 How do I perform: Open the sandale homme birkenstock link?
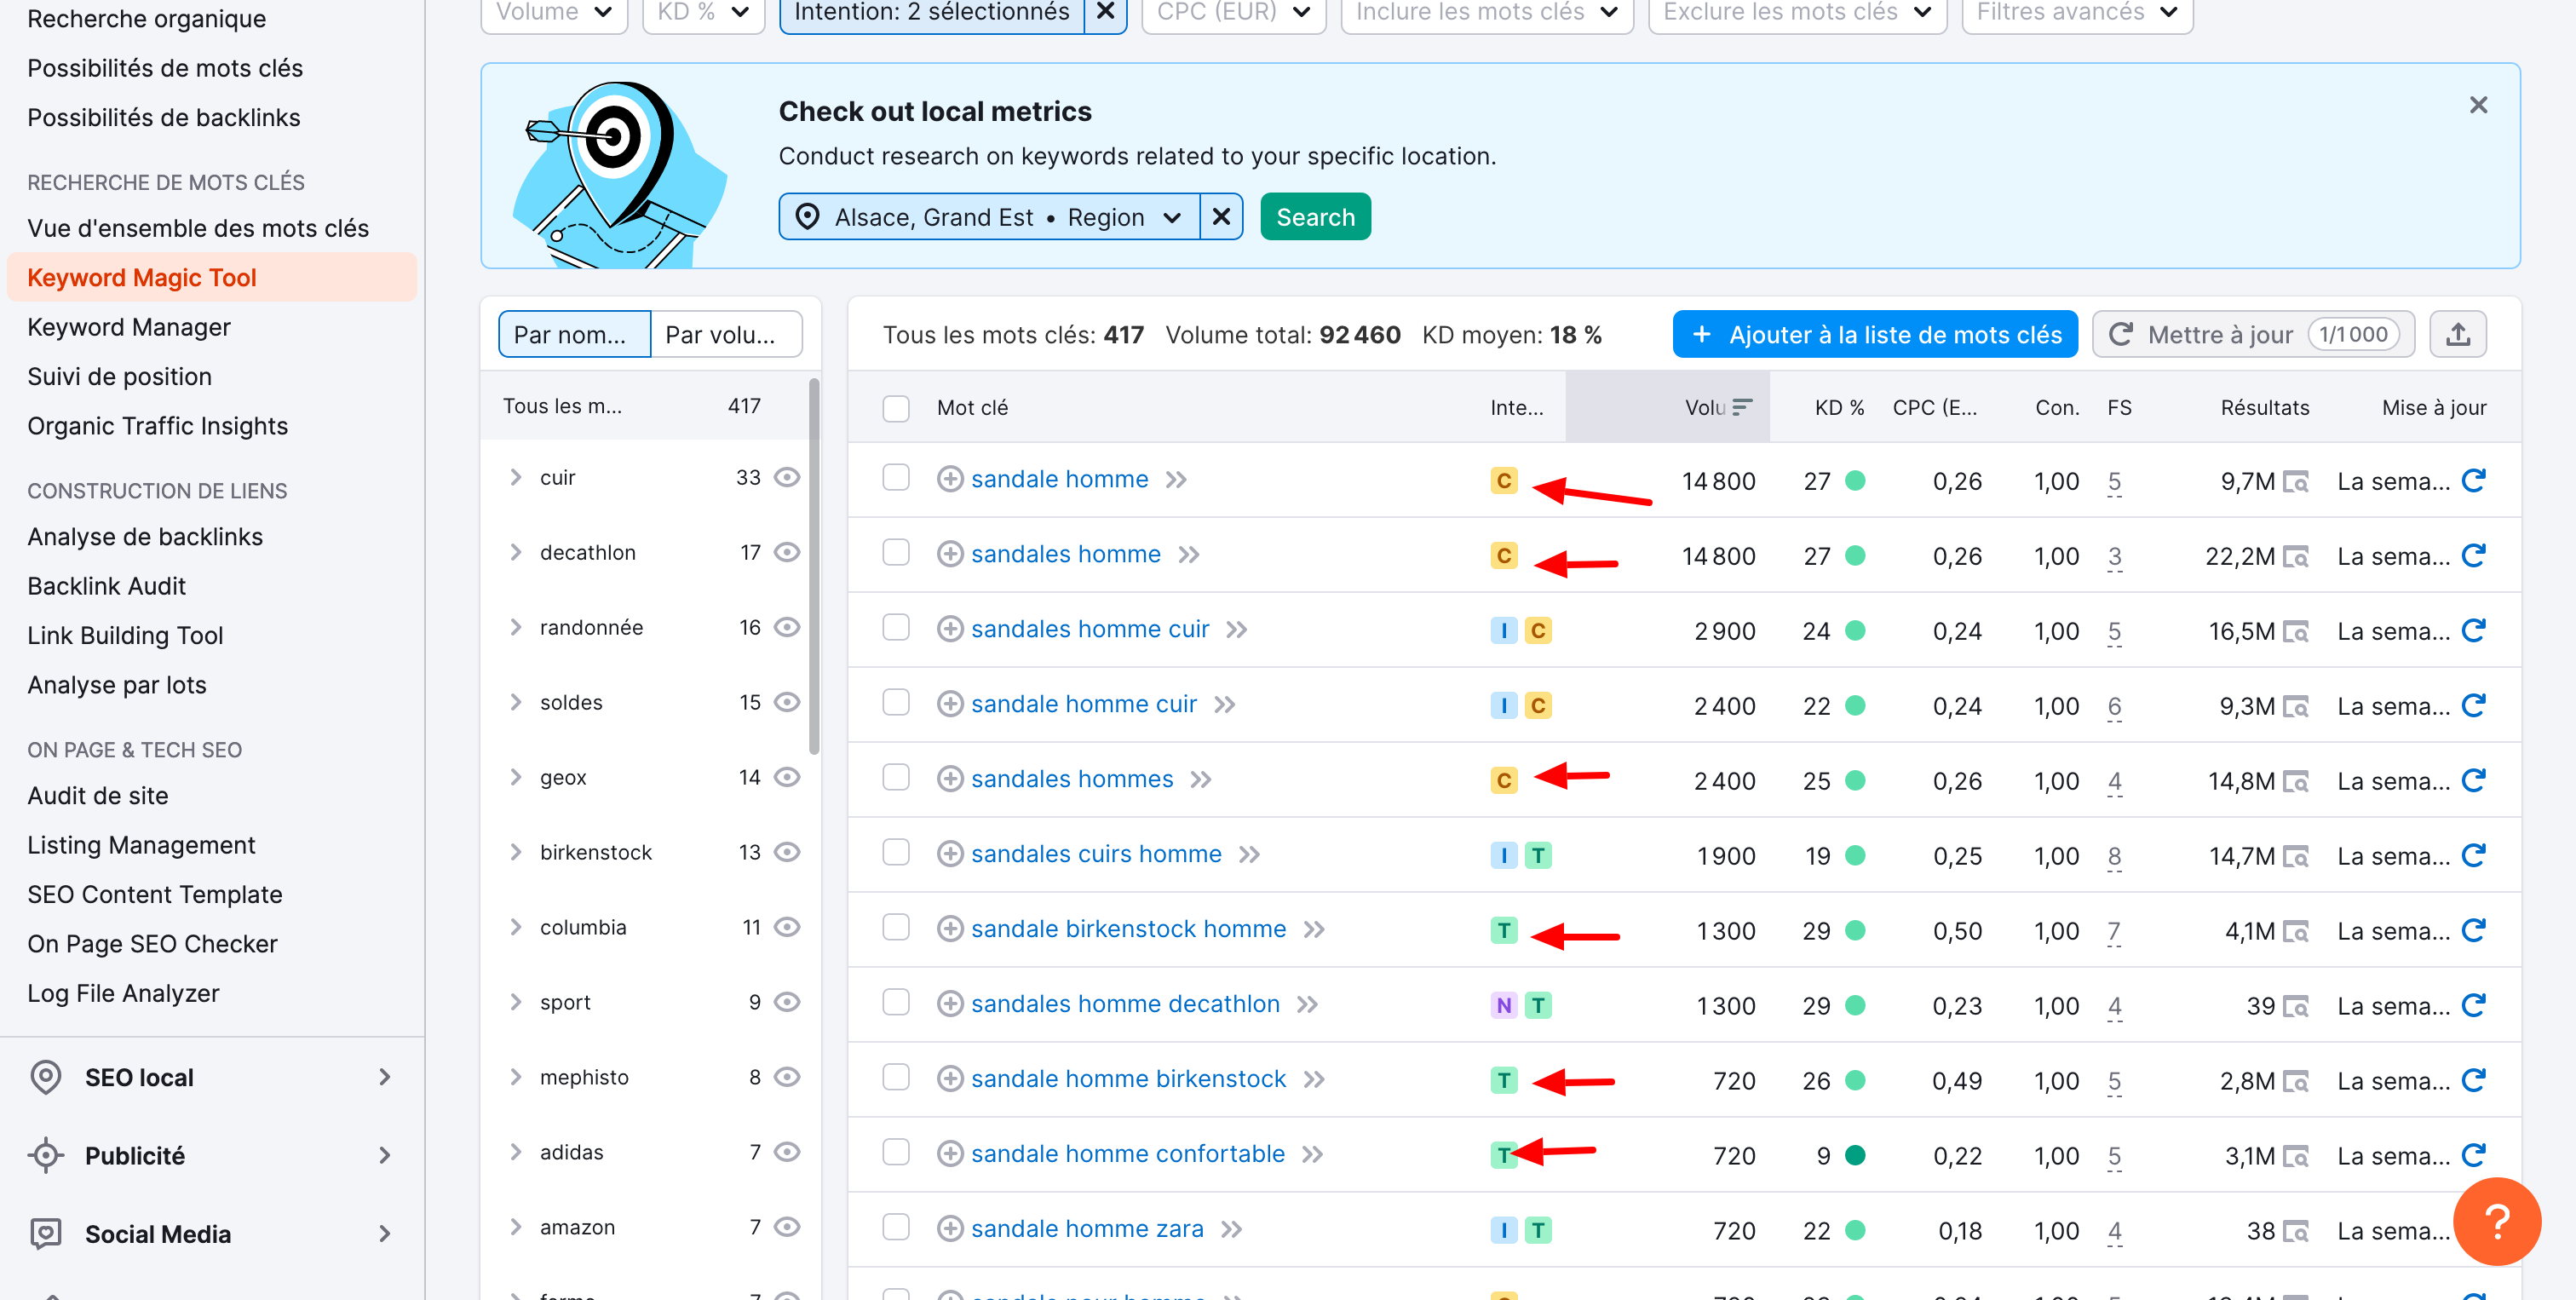[1128, 1079]
